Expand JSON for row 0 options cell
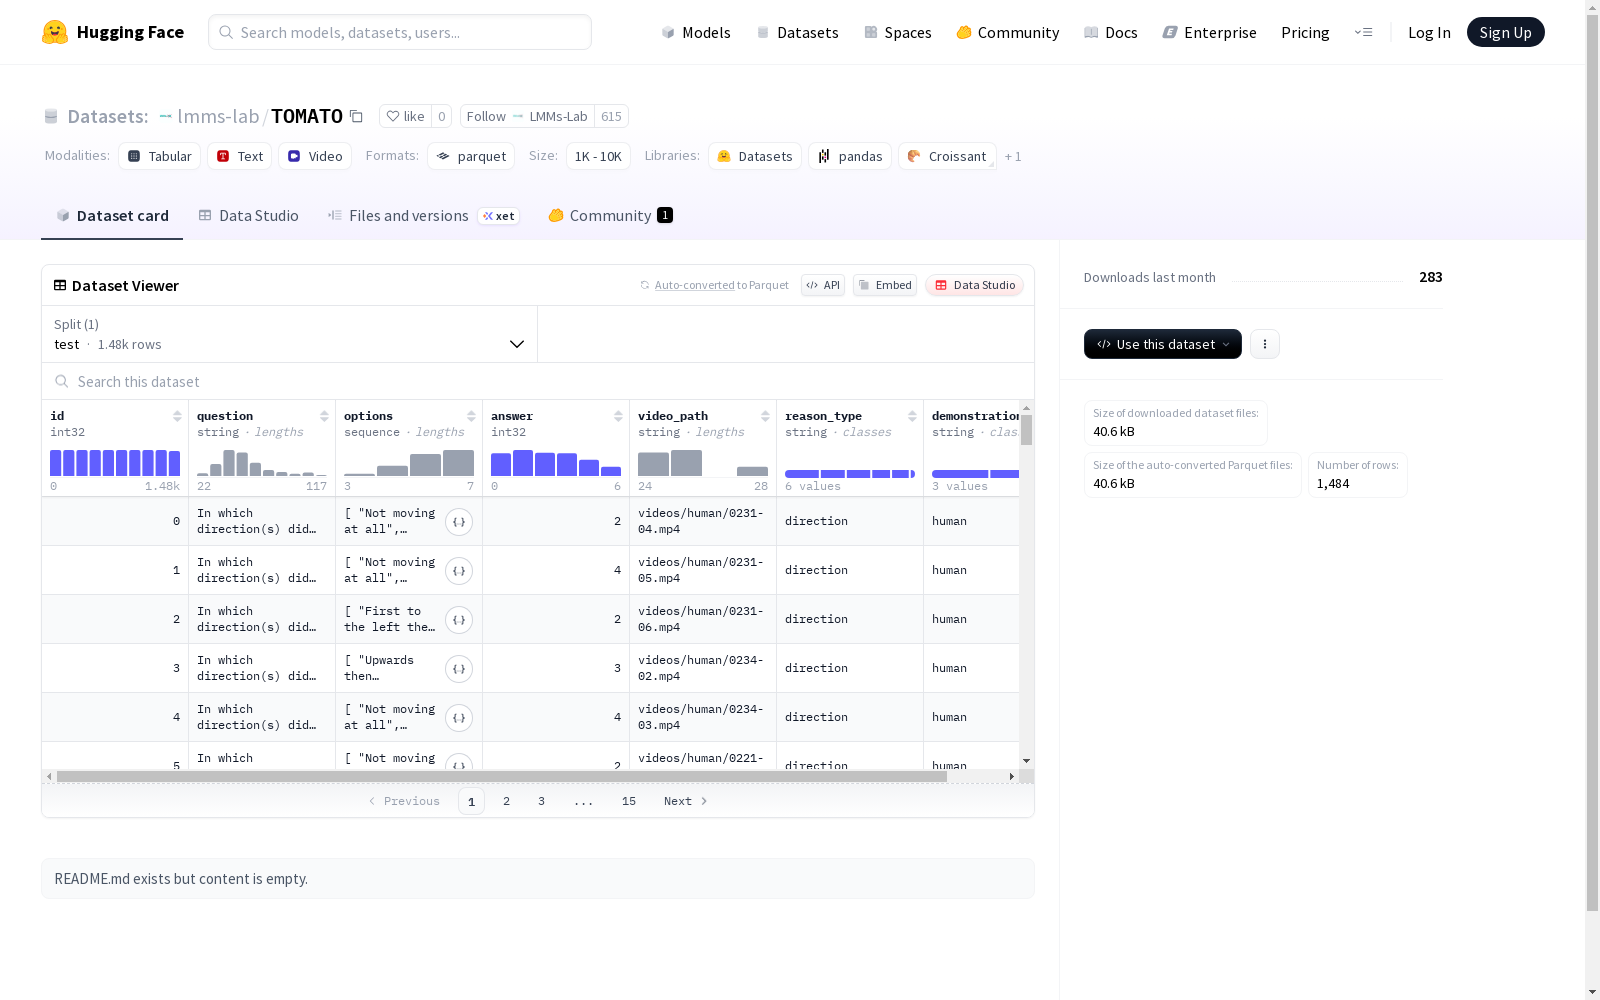Viewport: 1600px width, 1000px height. 459,522
